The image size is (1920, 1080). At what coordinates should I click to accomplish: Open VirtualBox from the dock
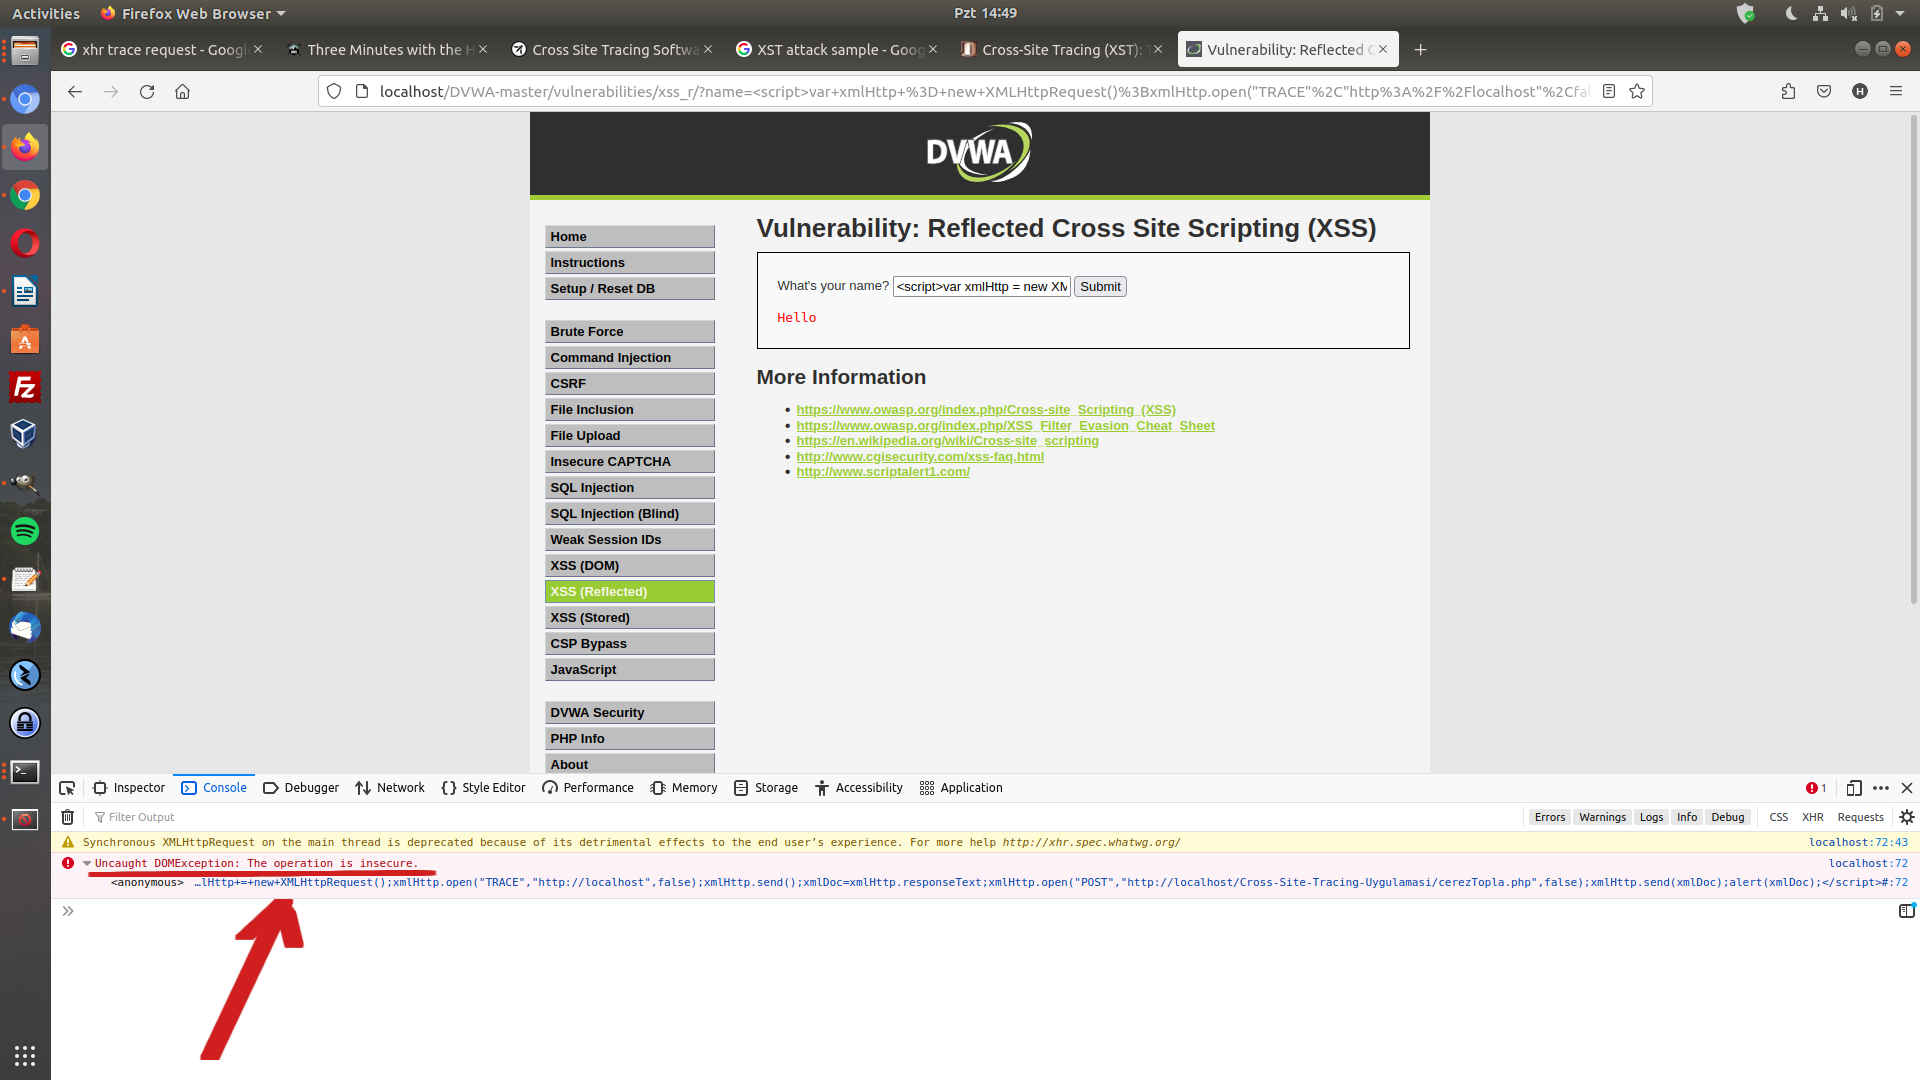point(25,435)
